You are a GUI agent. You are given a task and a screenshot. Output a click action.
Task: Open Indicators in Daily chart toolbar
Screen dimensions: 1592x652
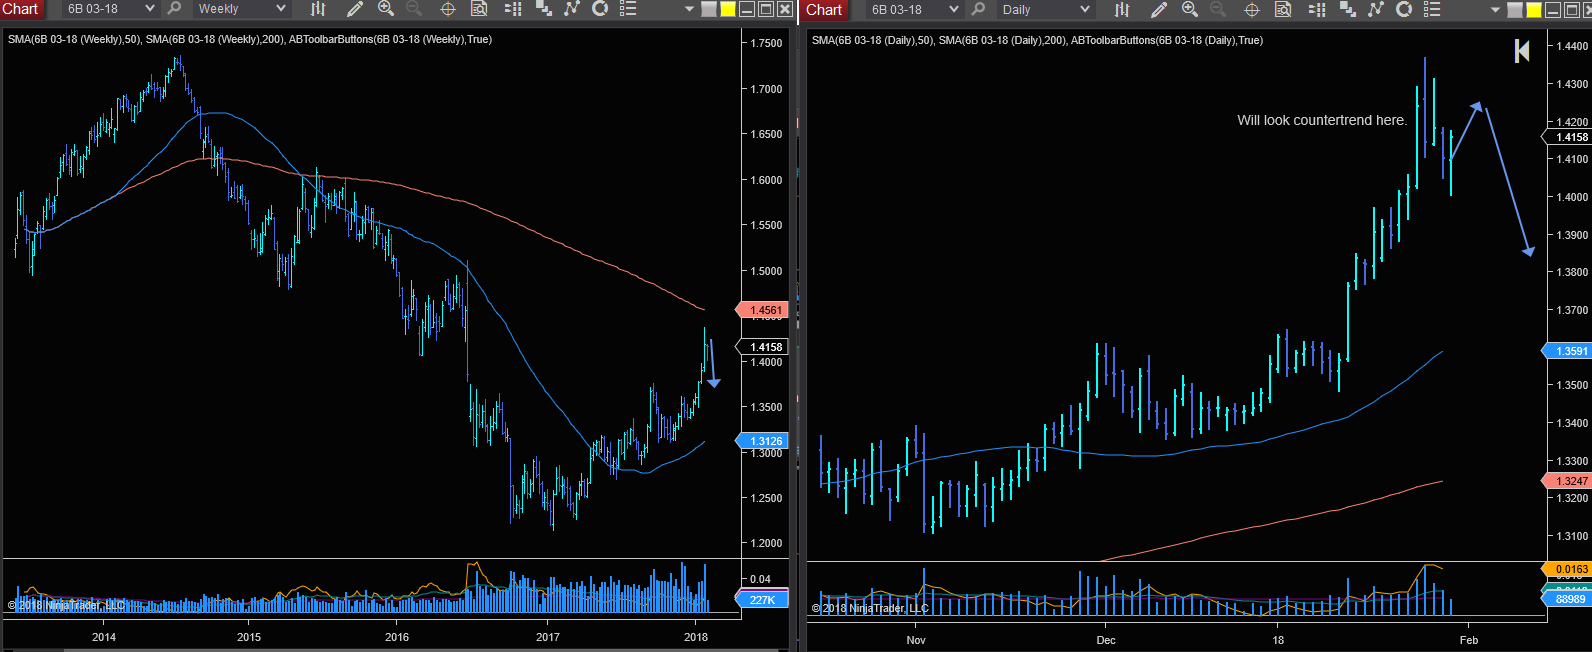[x=1376, y=9]
